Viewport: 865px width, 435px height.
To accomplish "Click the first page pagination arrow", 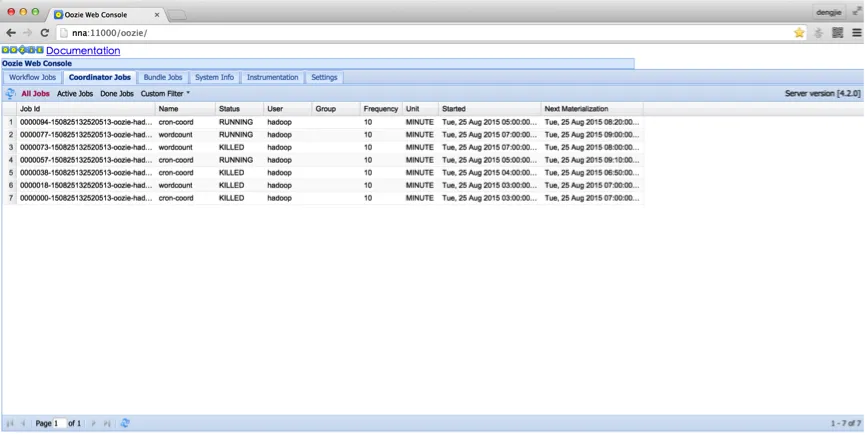I will pyautogui.click(x=10, y=423).
